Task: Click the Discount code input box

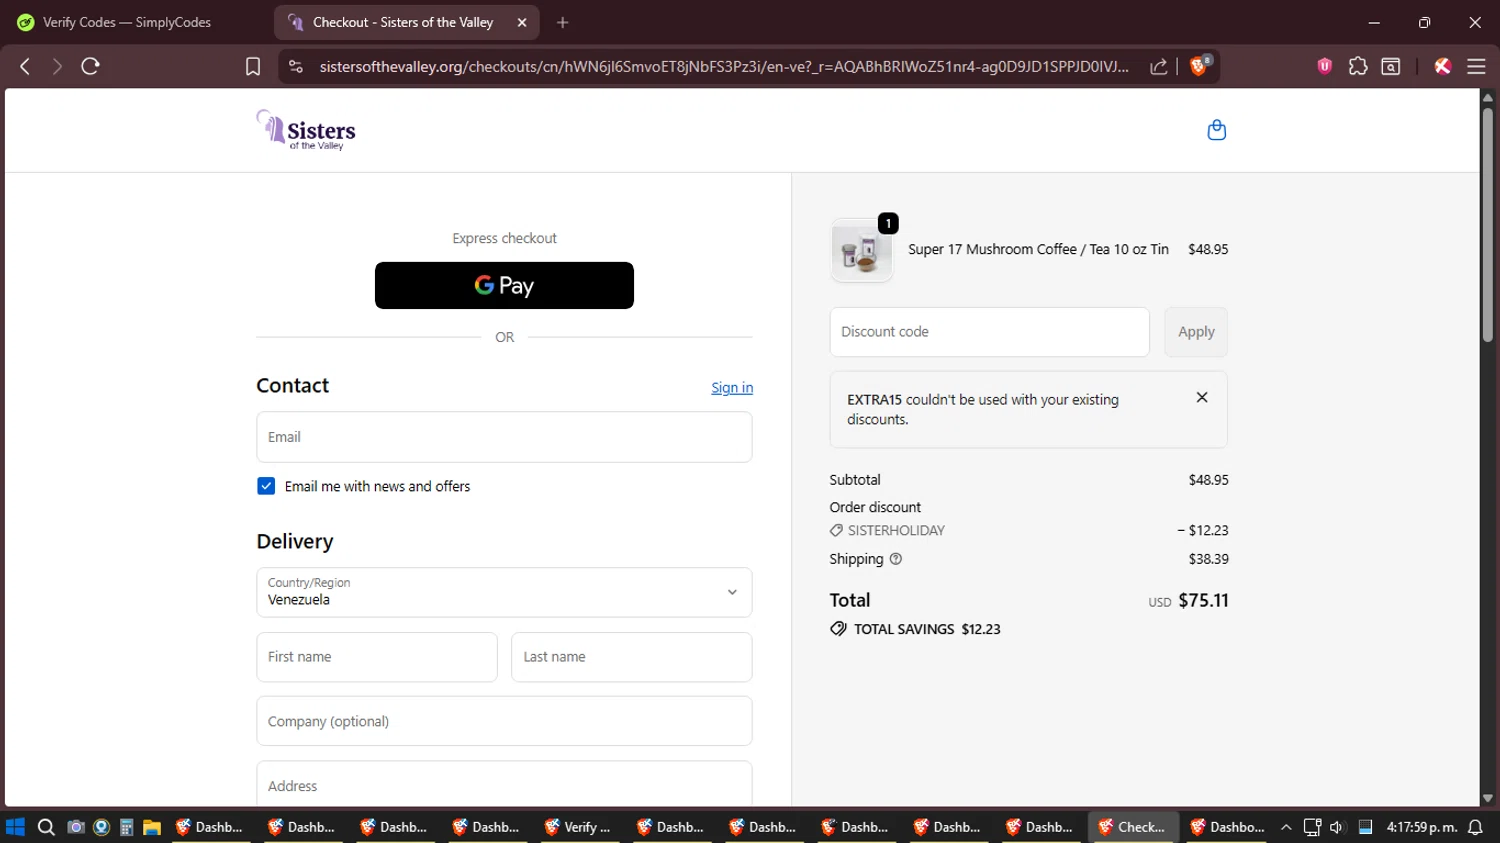Action: click(989, 332)
